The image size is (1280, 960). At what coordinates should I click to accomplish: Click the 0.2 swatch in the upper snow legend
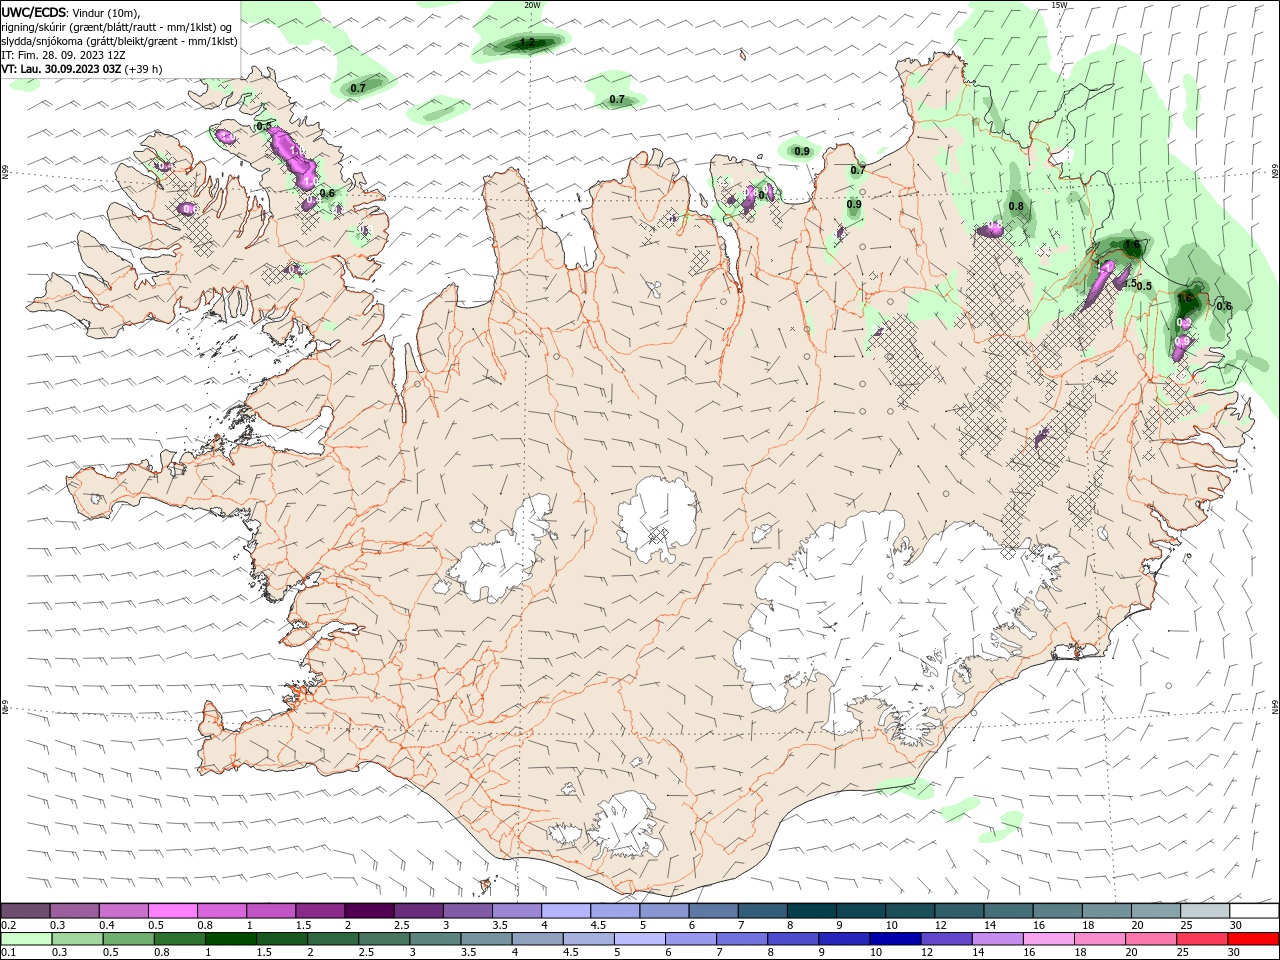(x=25, y=910)
